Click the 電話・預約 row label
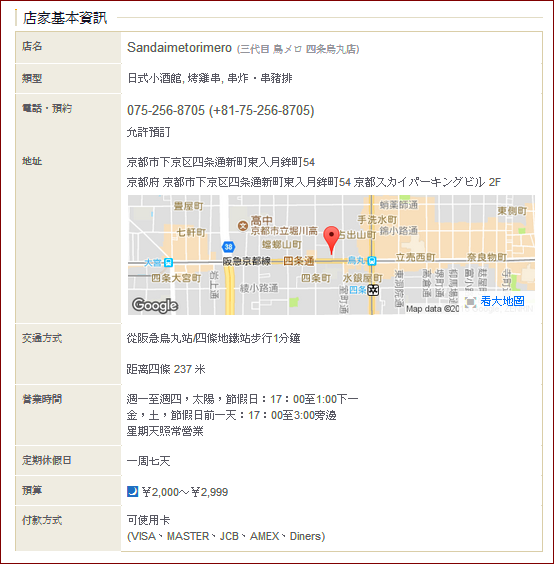 47,108
